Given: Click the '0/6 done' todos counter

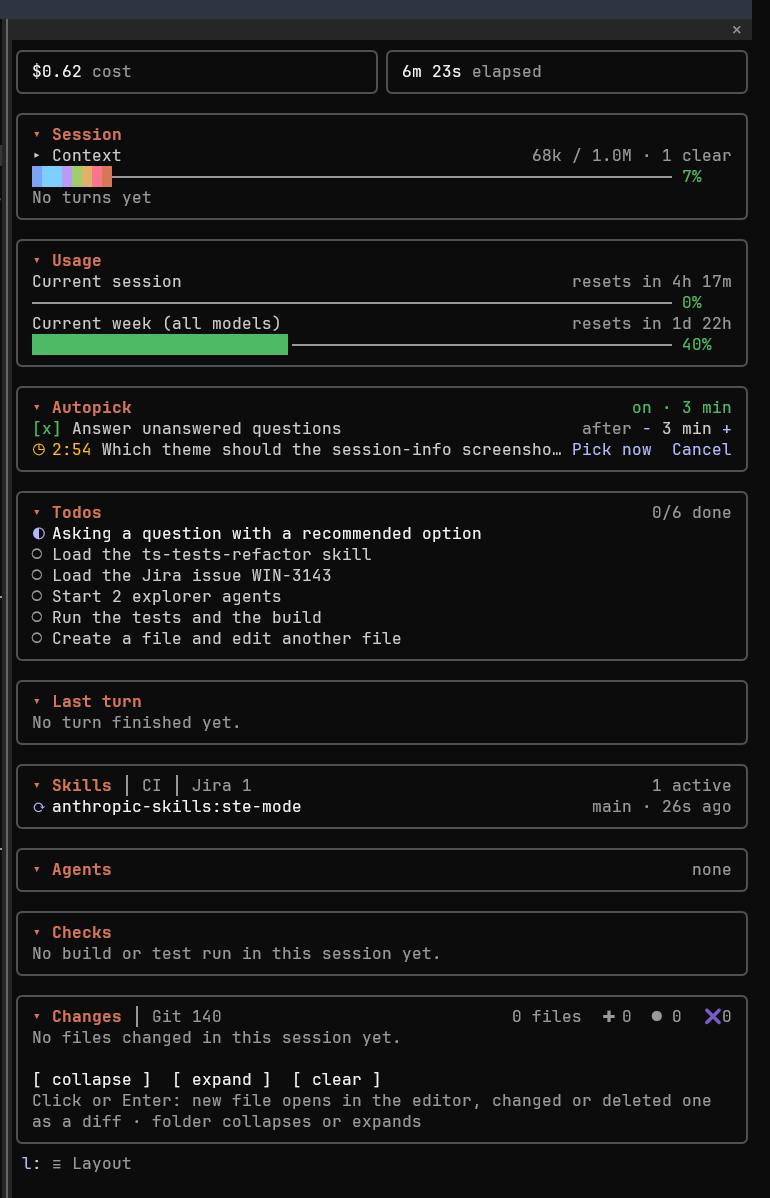Looking at the screenshot, I should point(692,513).
